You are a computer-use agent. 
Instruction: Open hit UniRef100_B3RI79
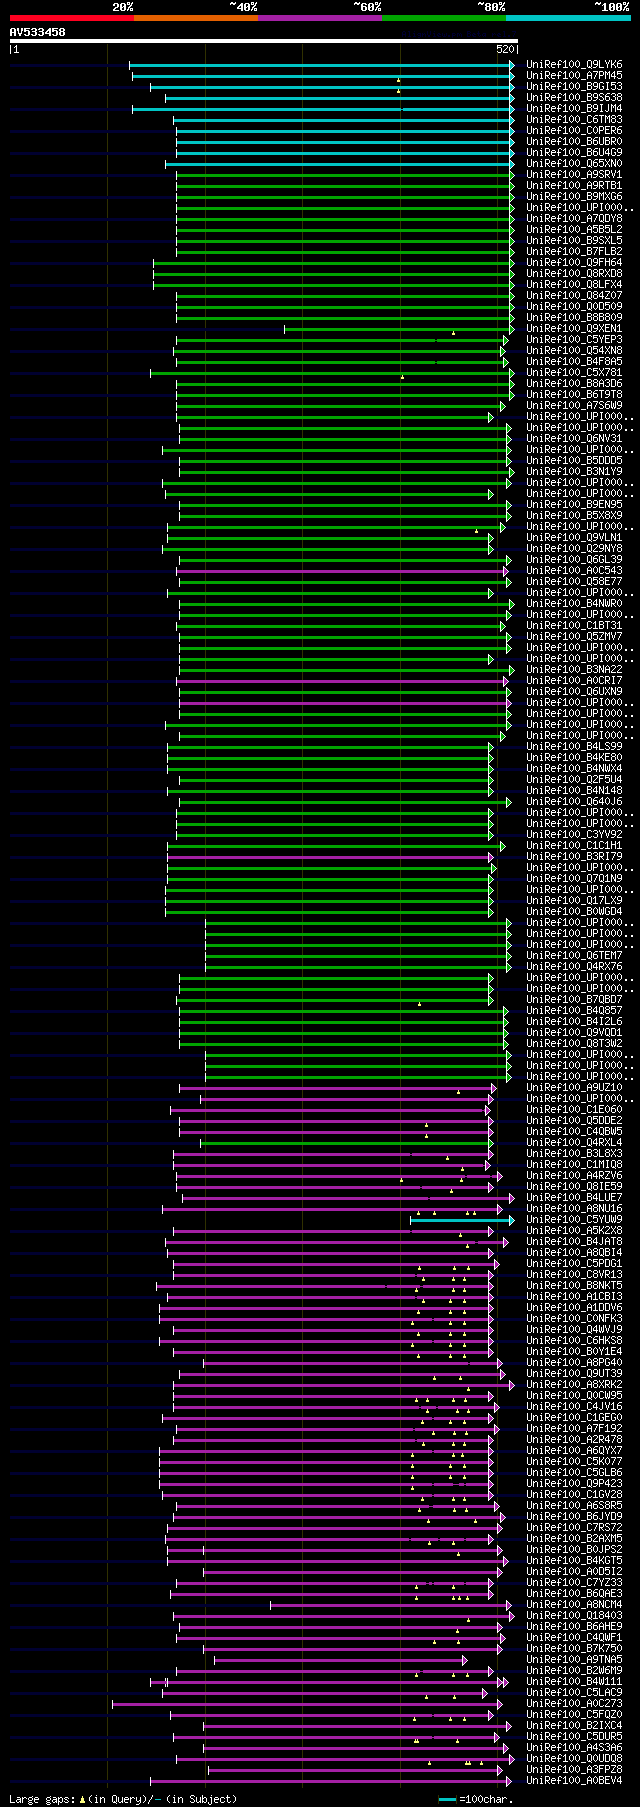574,857
